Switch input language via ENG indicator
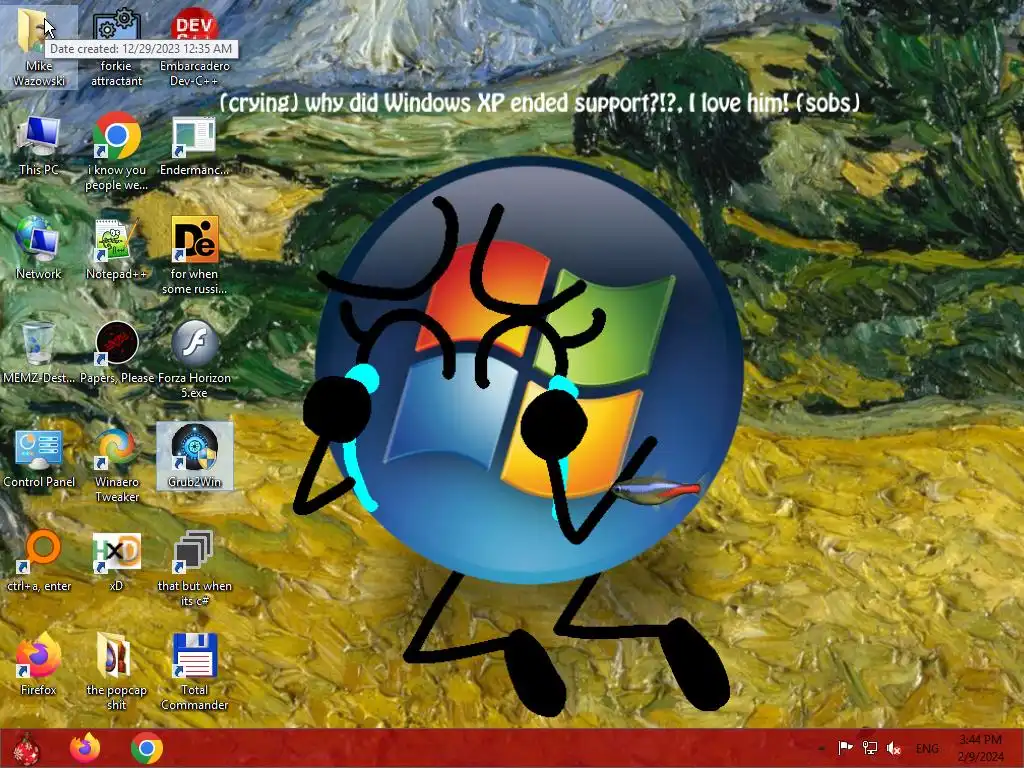 [927, 748]
